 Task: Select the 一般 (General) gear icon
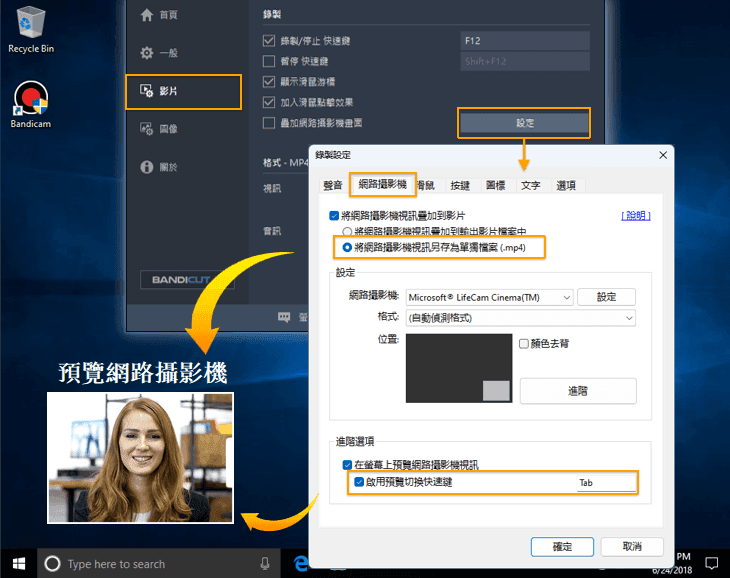pyautogui.click(x=147, y=53)
